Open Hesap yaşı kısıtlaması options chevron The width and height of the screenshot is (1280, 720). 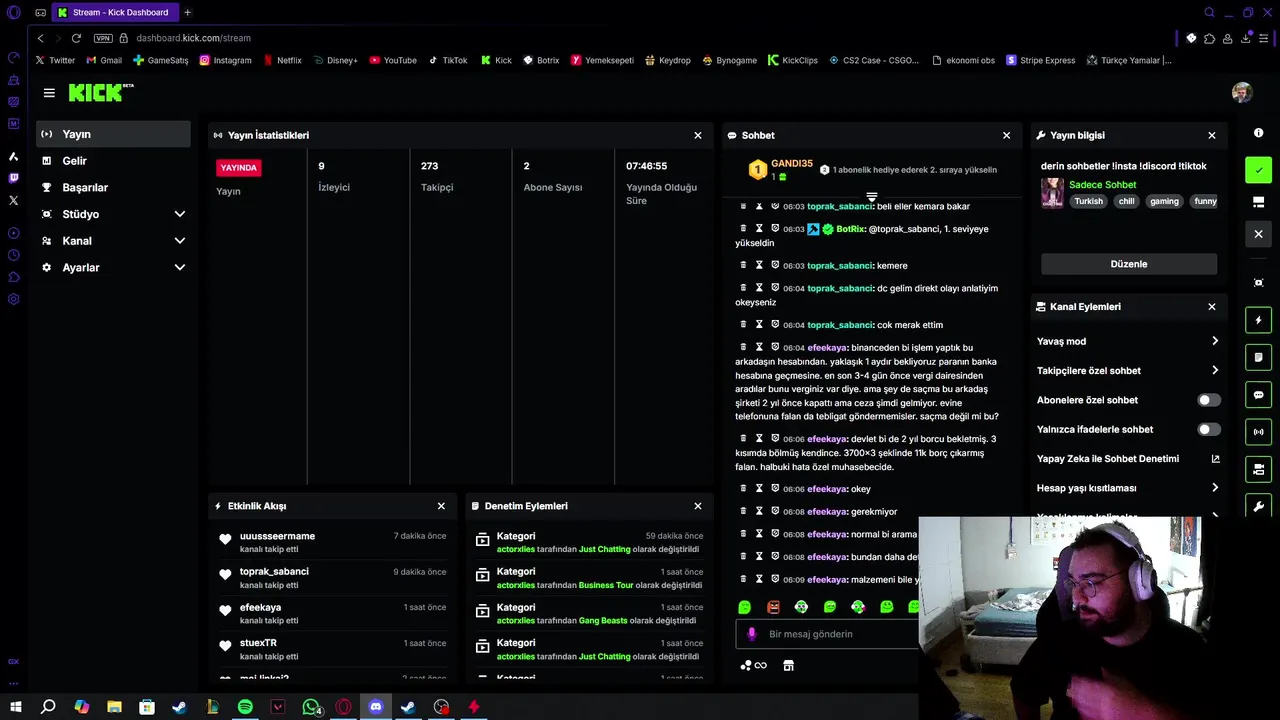tap(1215, 488)
